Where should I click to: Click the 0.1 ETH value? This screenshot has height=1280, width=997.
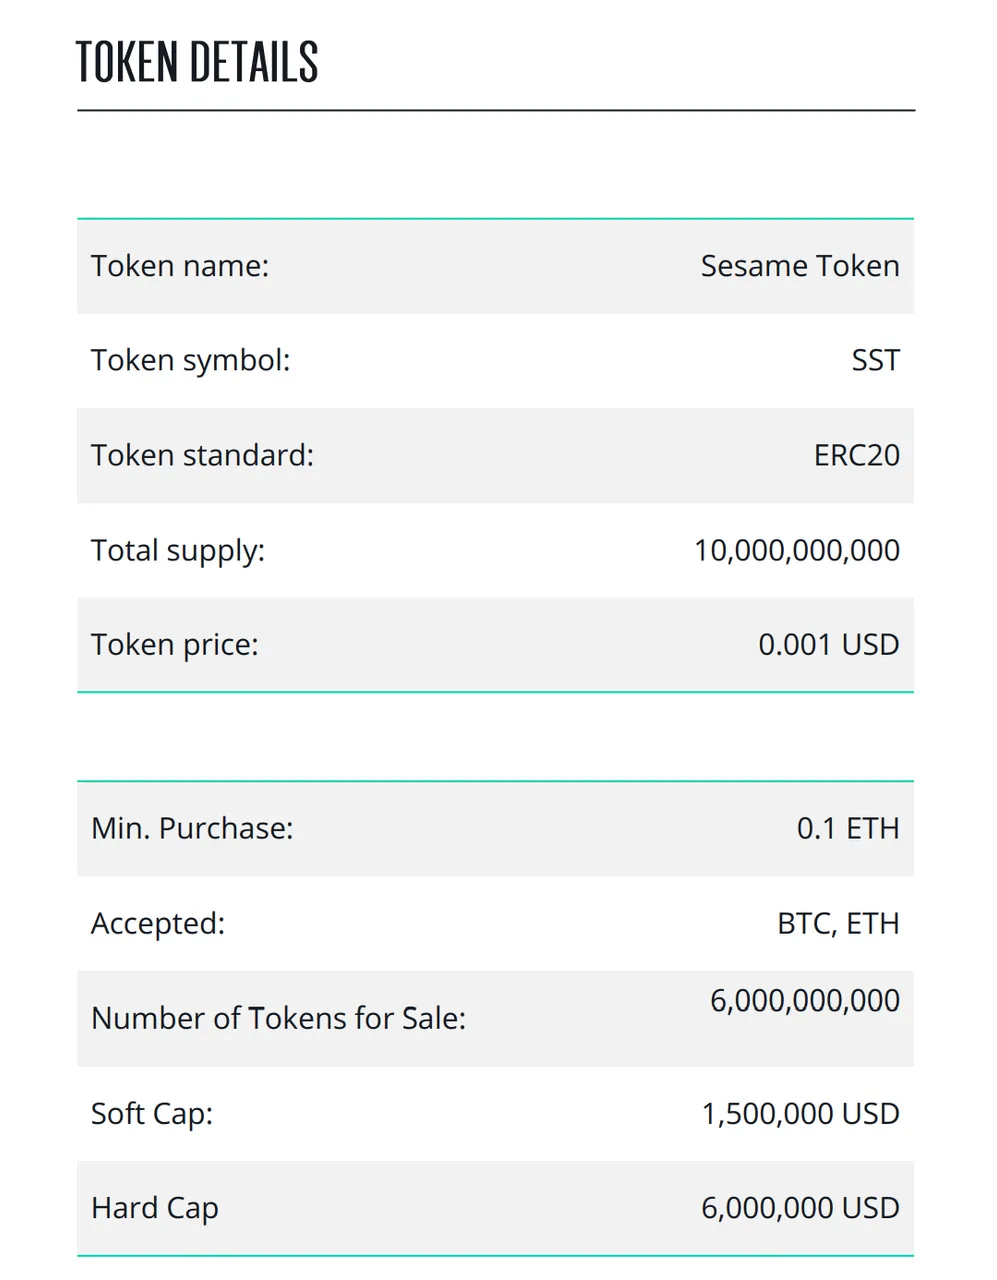pyautogui.click(x=848, y=828)
